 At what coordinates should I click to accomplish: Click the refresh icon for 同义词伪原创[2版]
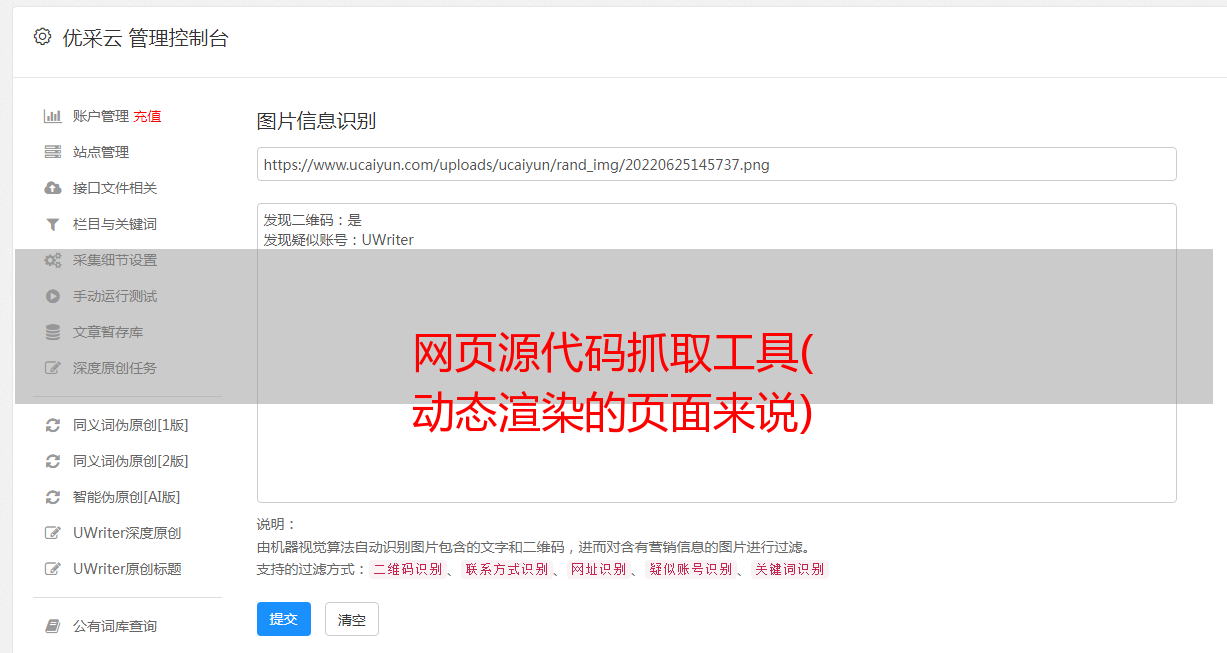(x=53, y=461)
